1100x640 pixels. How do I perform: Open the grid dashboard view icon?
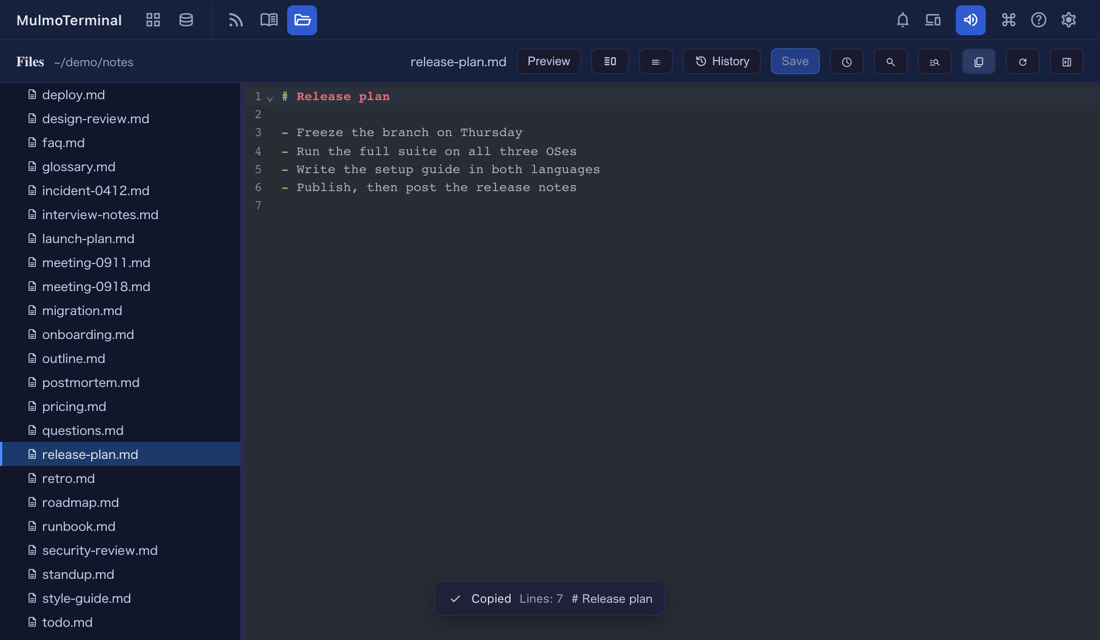[153, 20]
